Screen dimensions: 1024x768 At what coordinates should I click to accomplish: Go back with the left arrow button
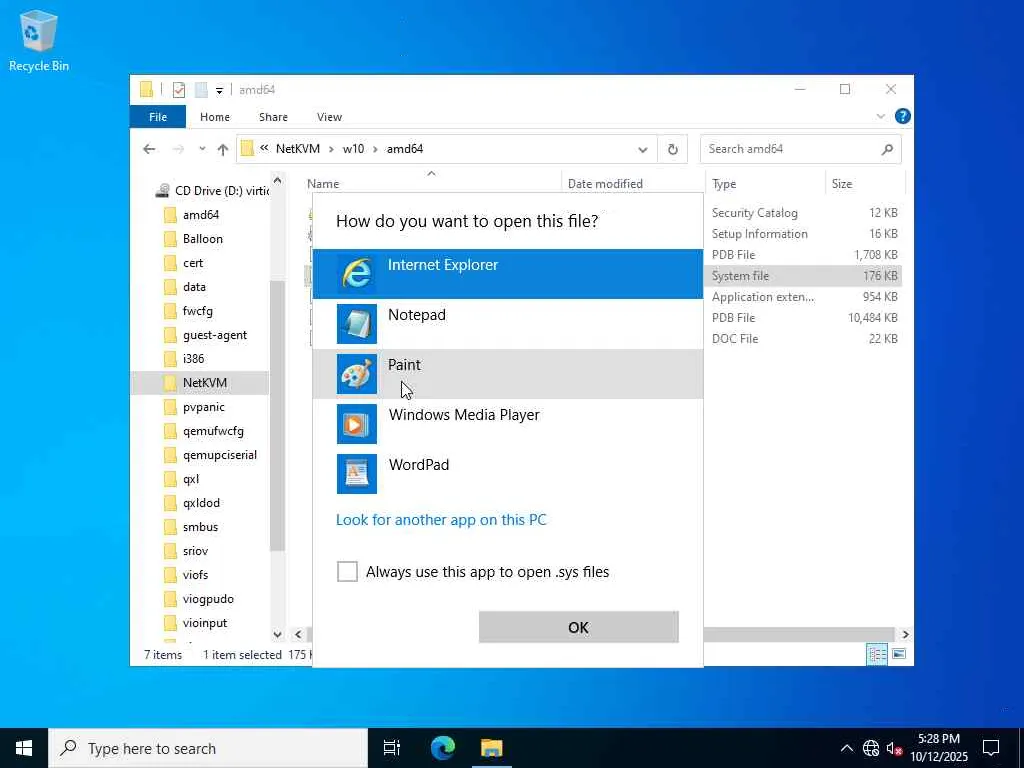[150, 149]
